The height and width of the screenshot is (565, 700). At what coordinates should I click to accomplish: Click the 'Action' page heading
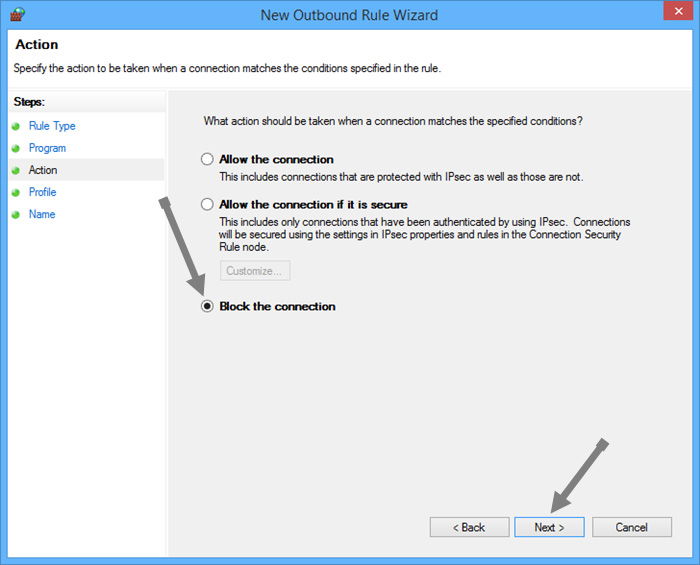37,45
